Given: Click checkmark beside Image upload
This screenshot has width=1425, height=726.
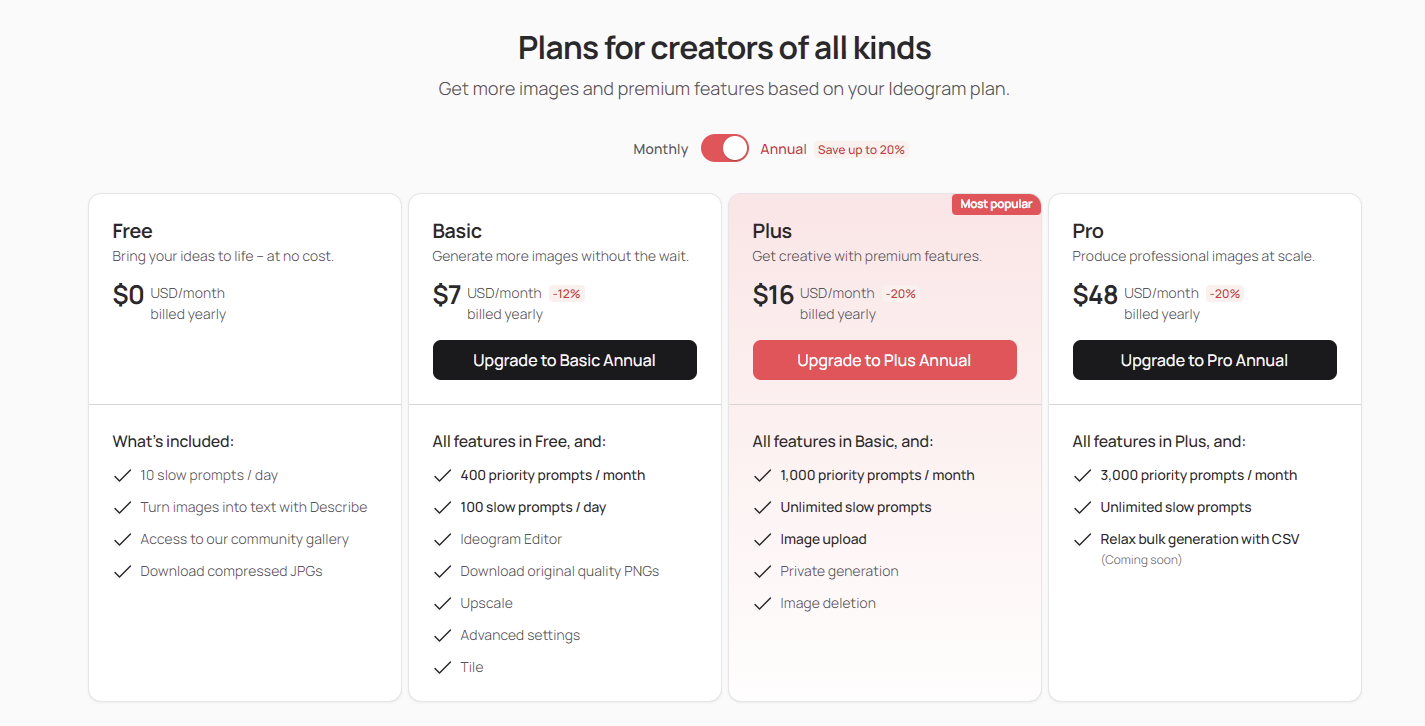Looking at the screenshot, I should click(x=762, y=539).
